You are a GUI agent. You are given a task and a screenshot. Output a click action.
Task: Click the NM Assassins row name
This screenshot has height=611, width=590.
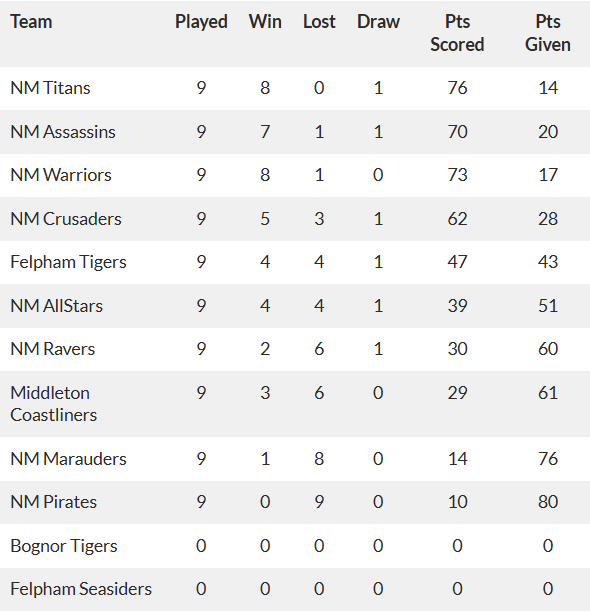(x=63, y=132)
